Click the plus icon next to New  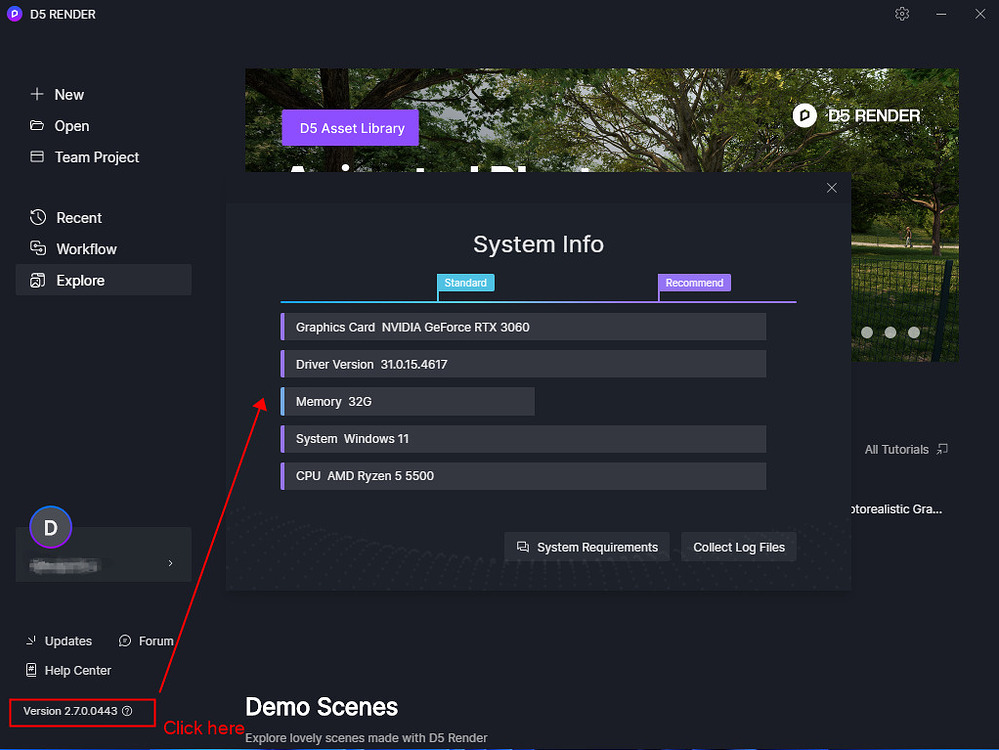(37, 94)
